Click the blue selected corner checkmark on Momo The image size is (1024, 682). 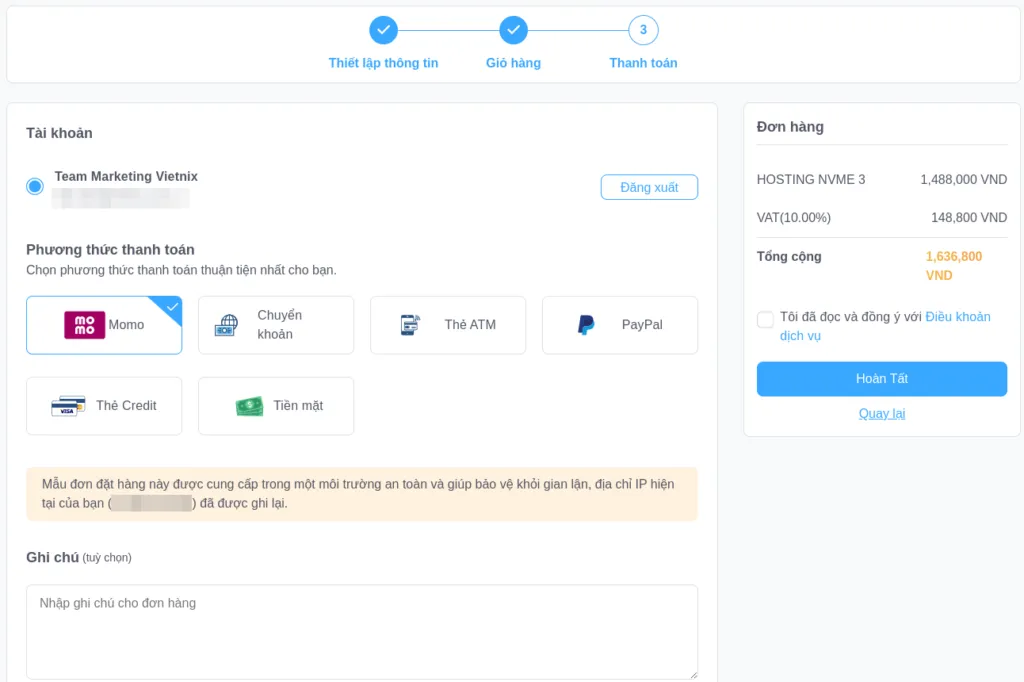172,306
